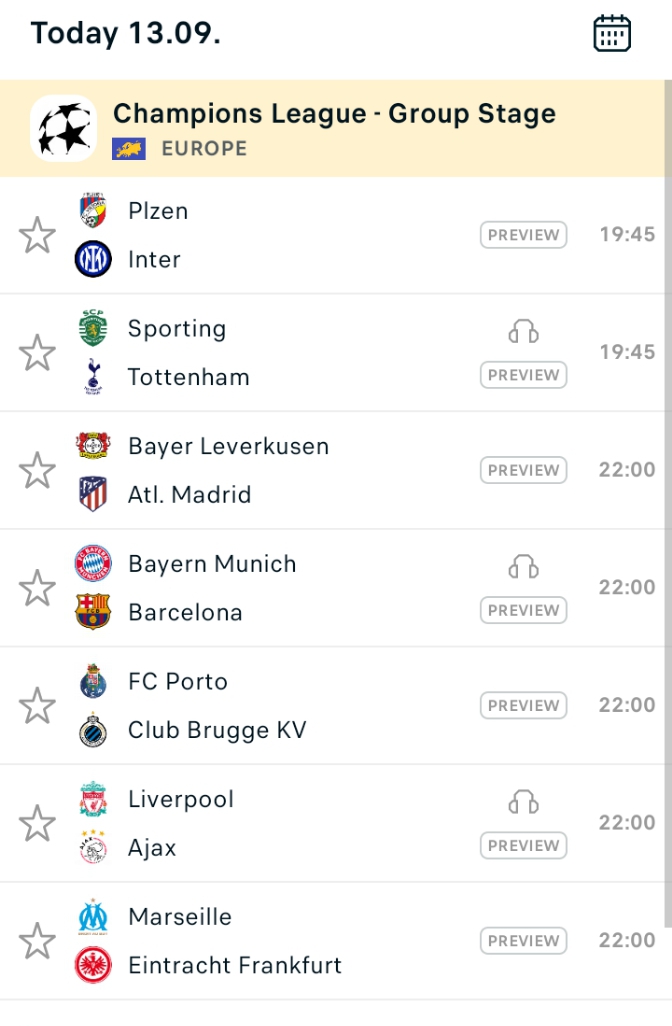Open PREVIEW for Plzen vs Inter

[x=523, y=235]
